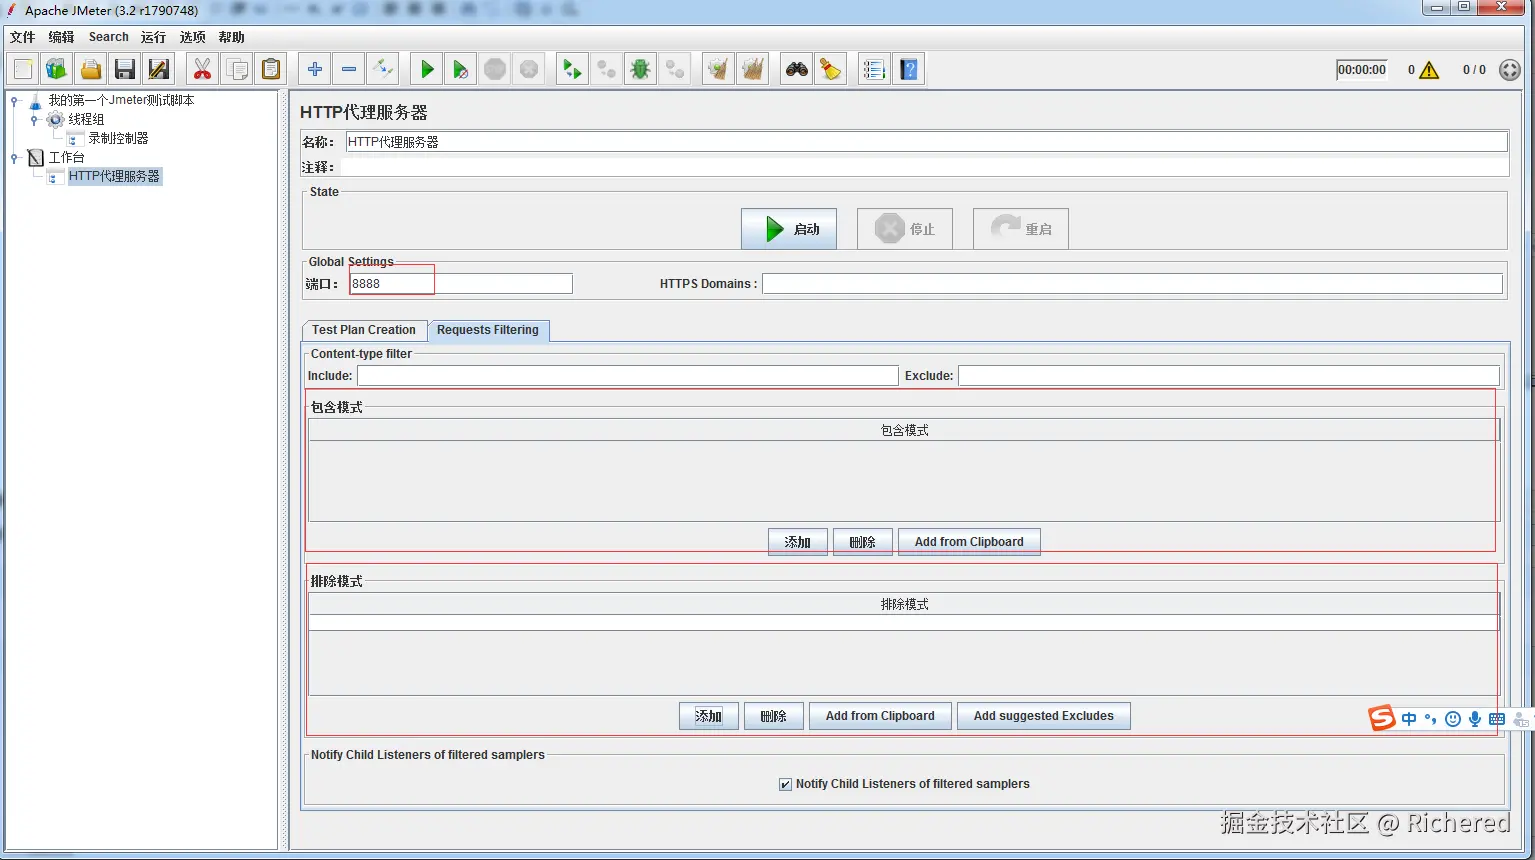
Task: Click the Reset Search broom icon
Action: click(x=831, y=69)
